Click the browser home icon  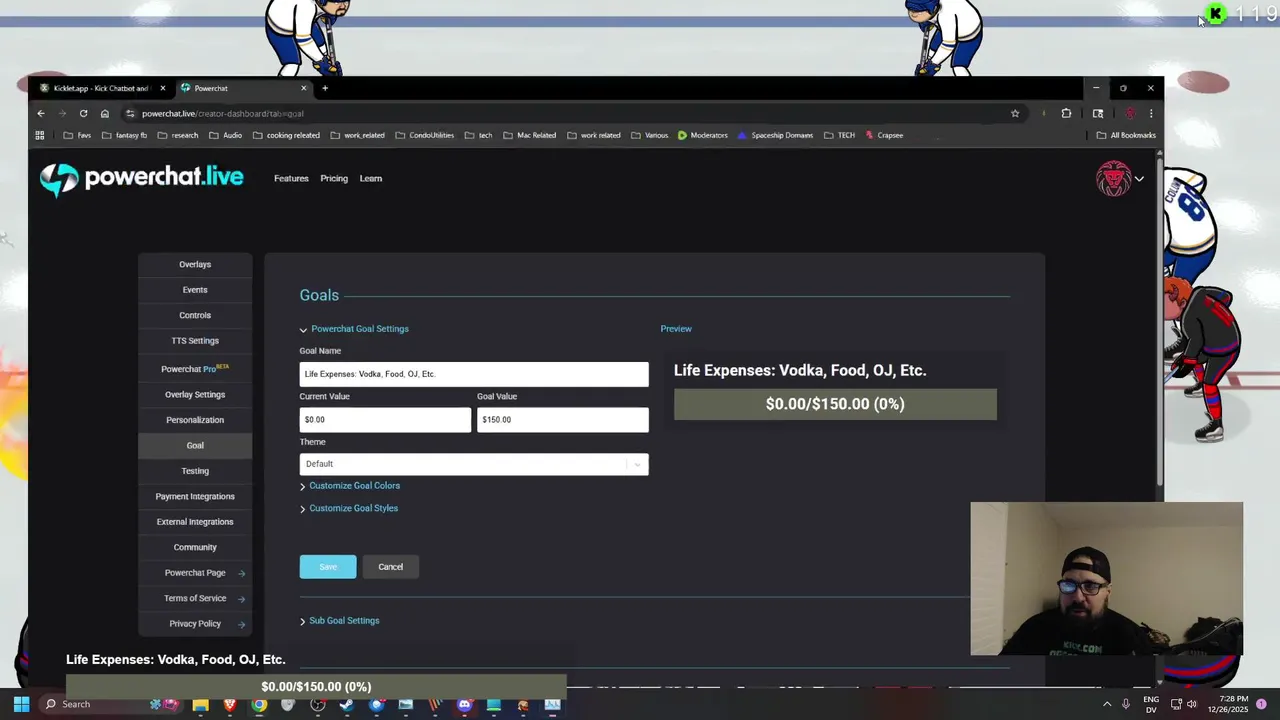click(x=104, y=113)
